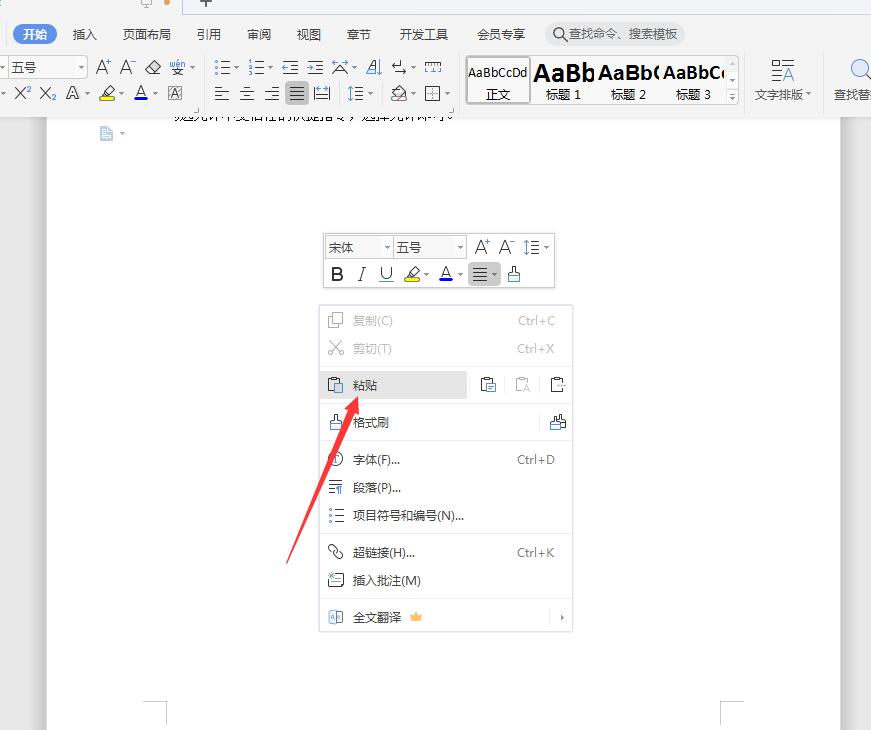Center align text in the ribbon
This screenshot has height=730, width=871.
pyautogui.click(x=247, y=93)
